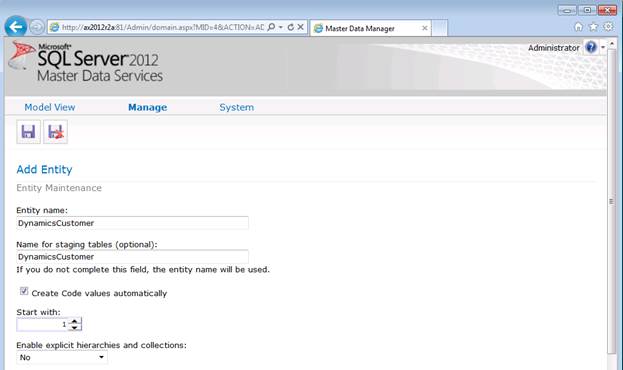Click the Entity Maintenance subheading
The height and width of the screenshot is (370, 623).
point(59,188)
